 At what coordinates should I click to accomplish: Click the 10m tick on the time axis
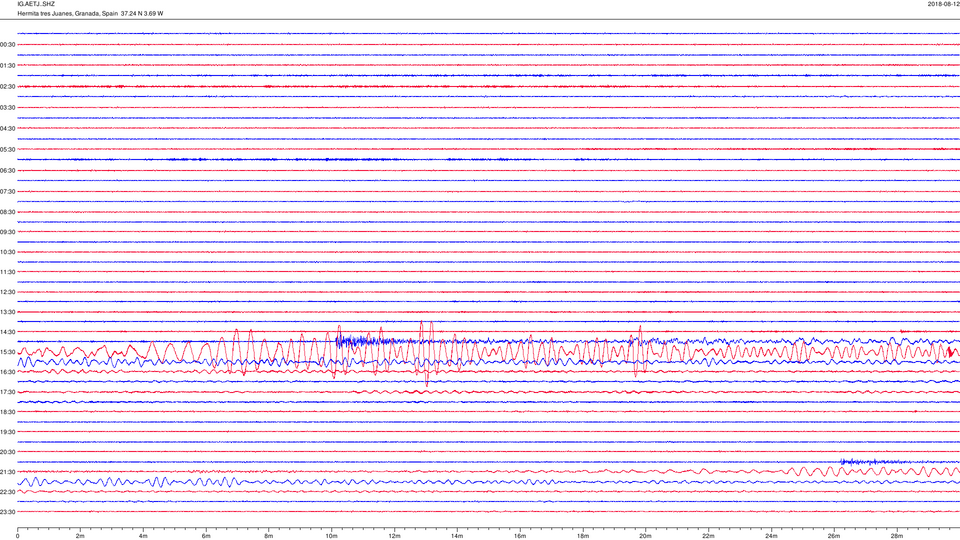coord(331,536)
